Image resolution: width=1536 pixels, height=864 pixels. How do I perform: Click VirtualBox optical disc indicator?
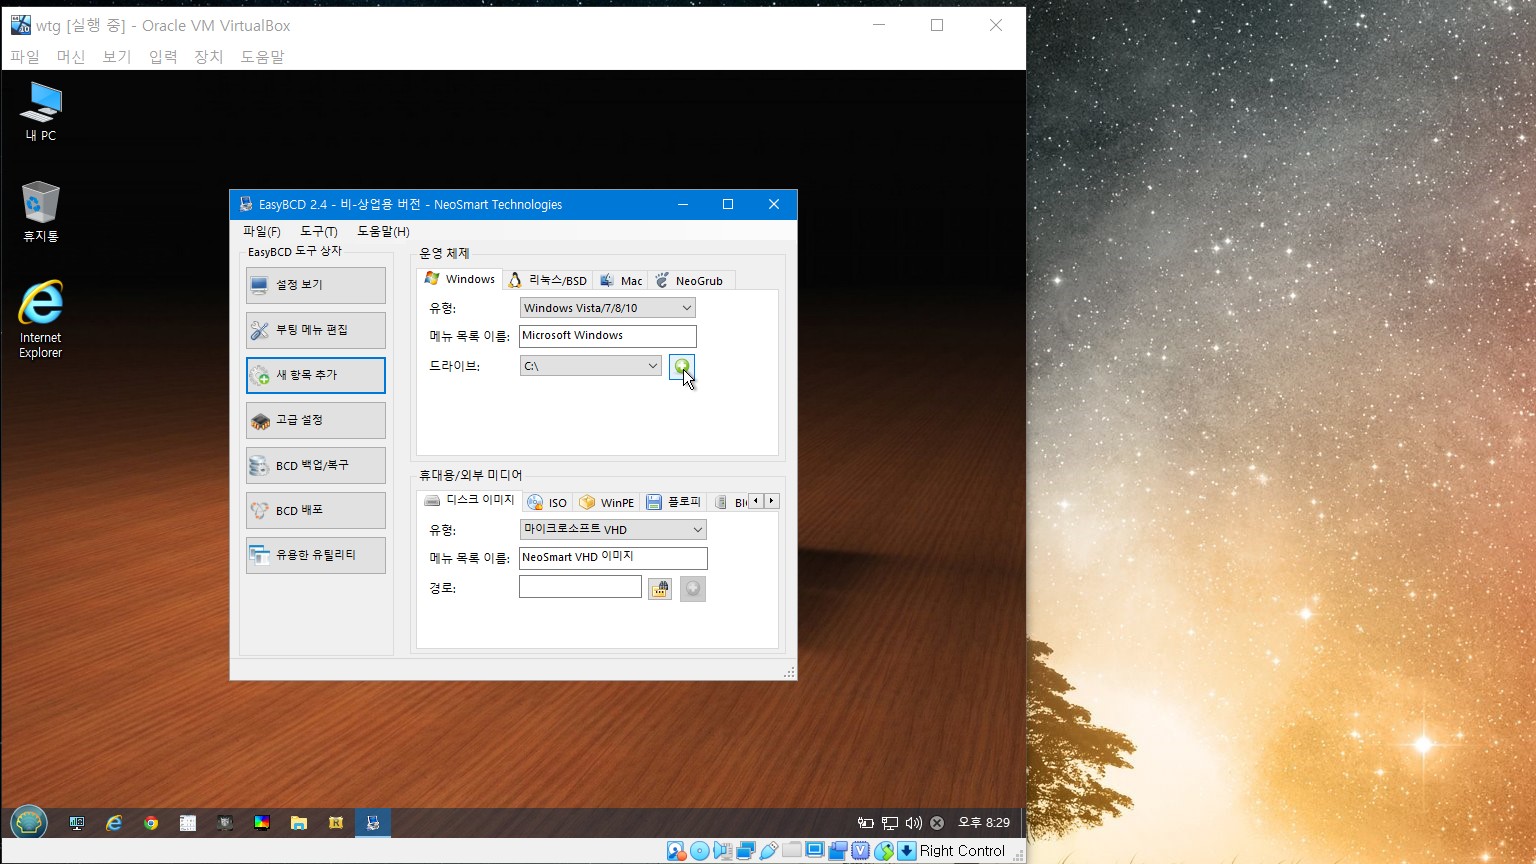click(700, 851)
